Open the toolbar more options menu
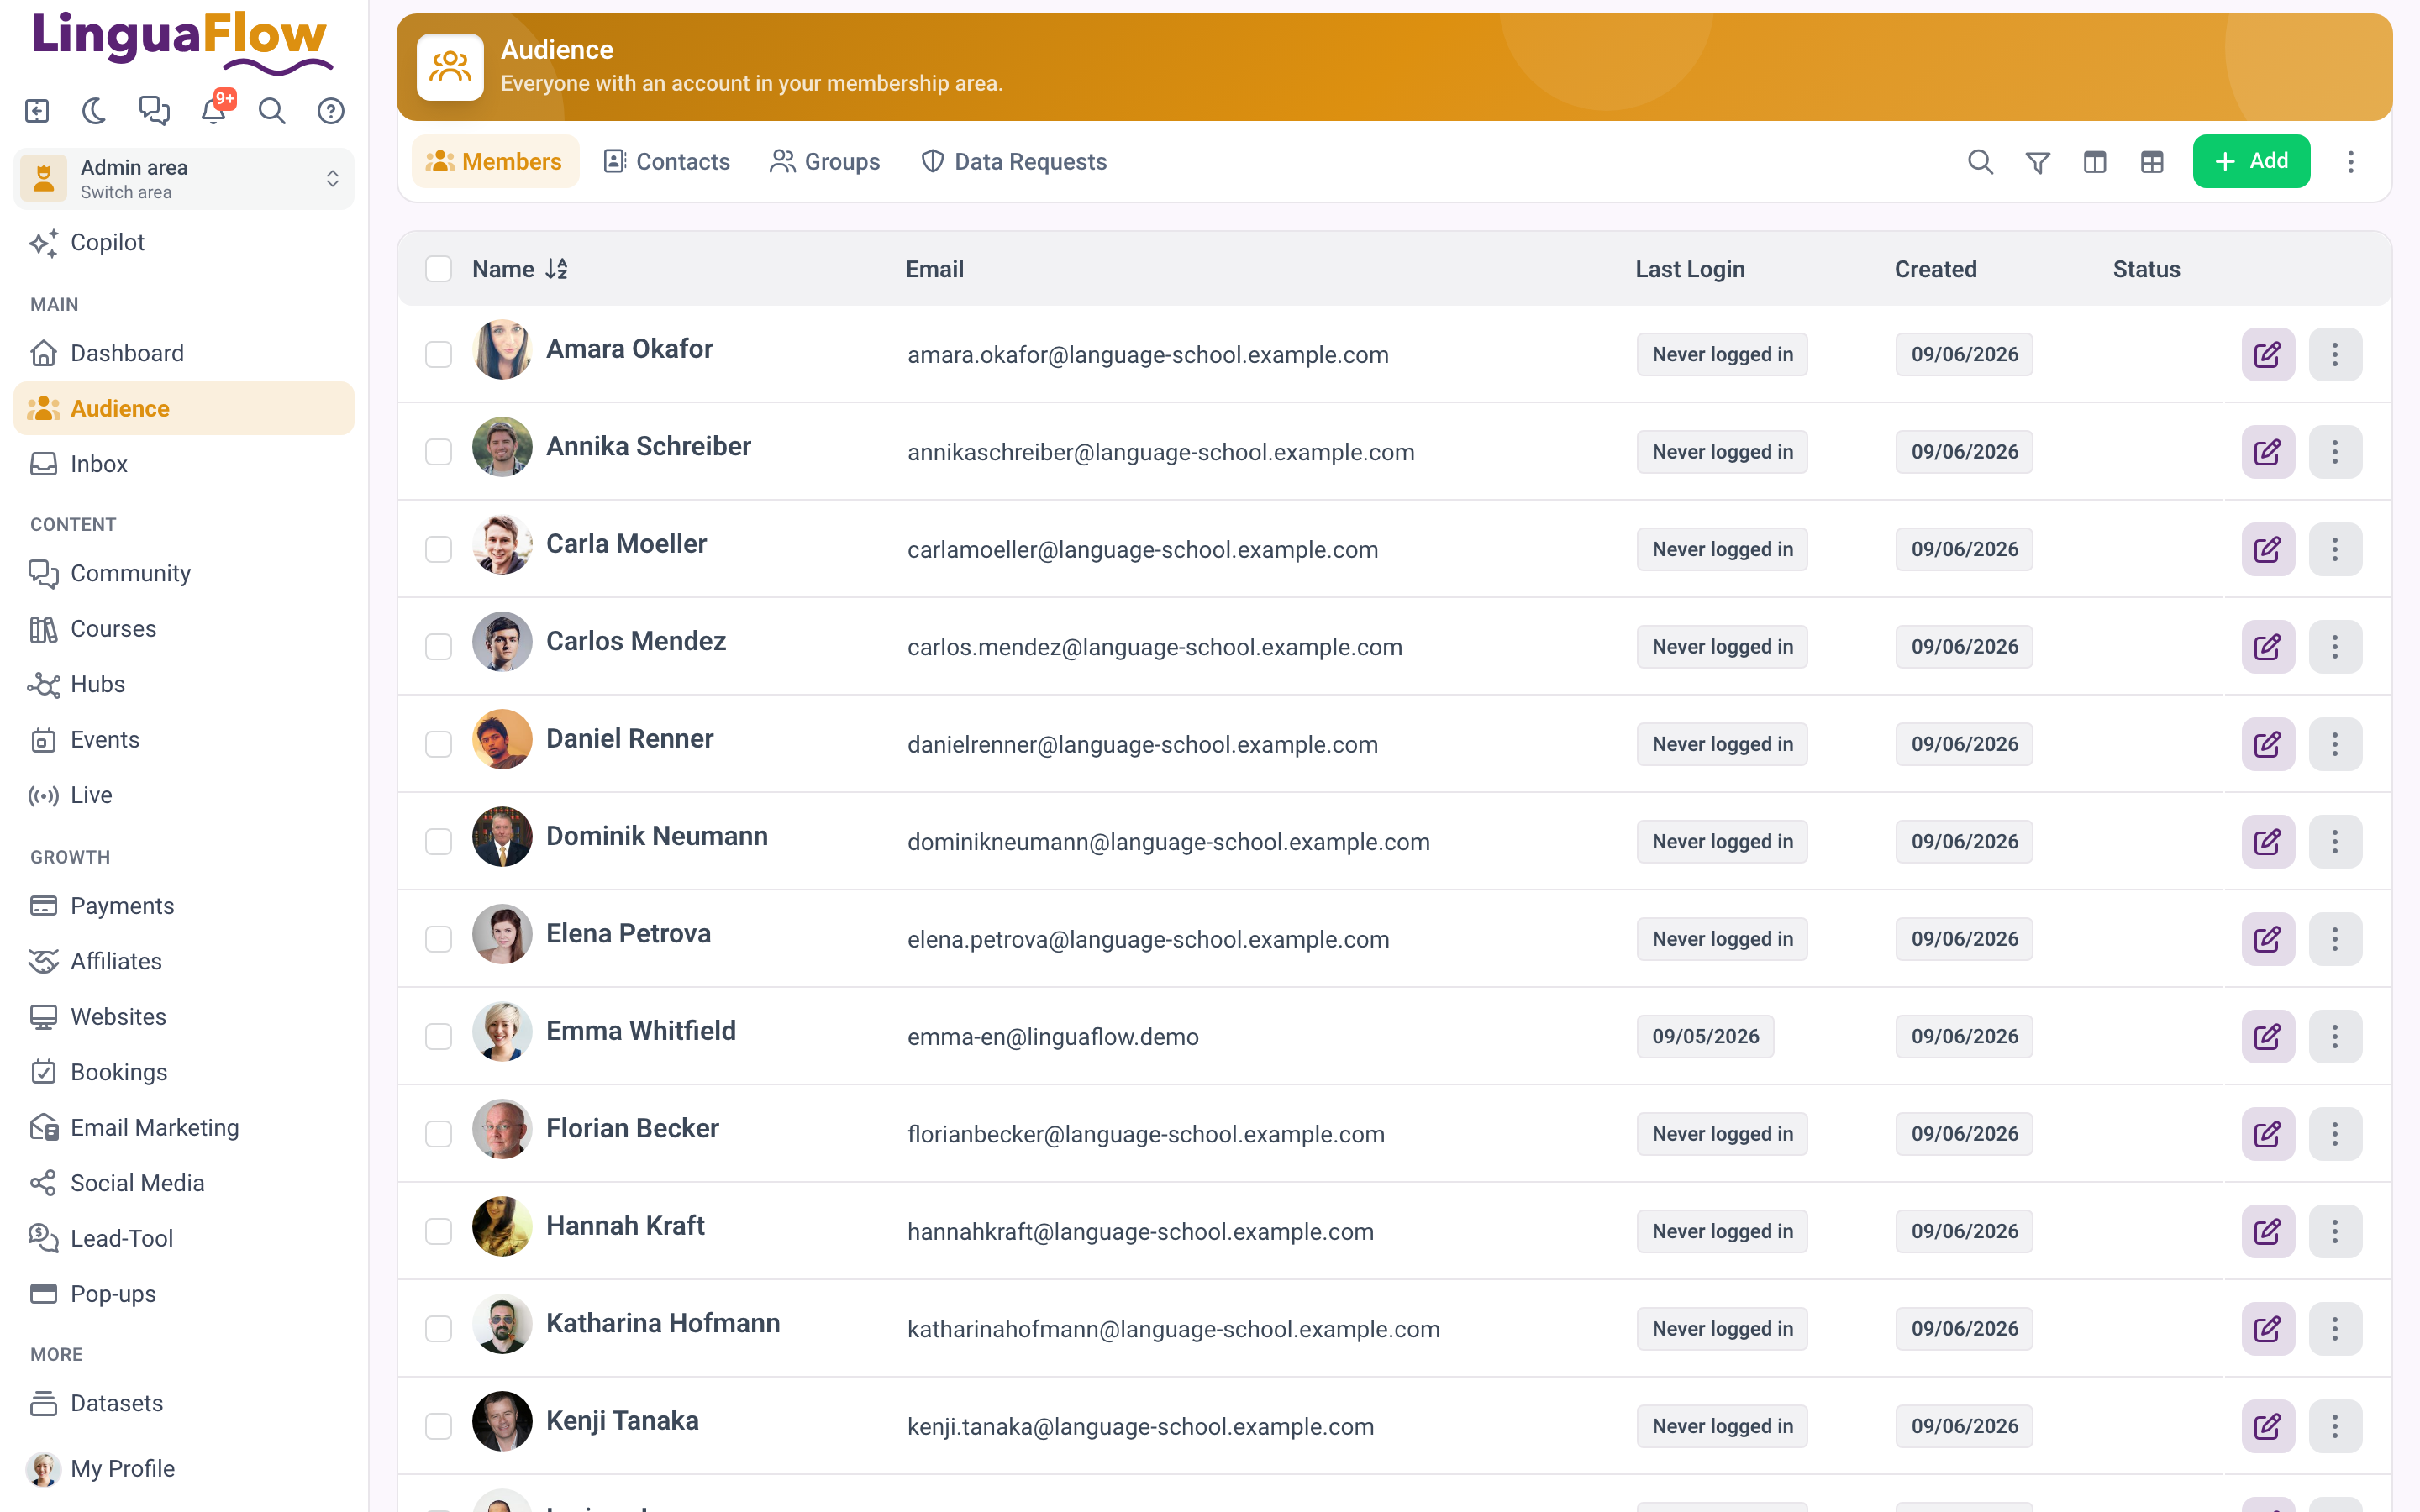The image size is (2420, 1512). 2351,162
